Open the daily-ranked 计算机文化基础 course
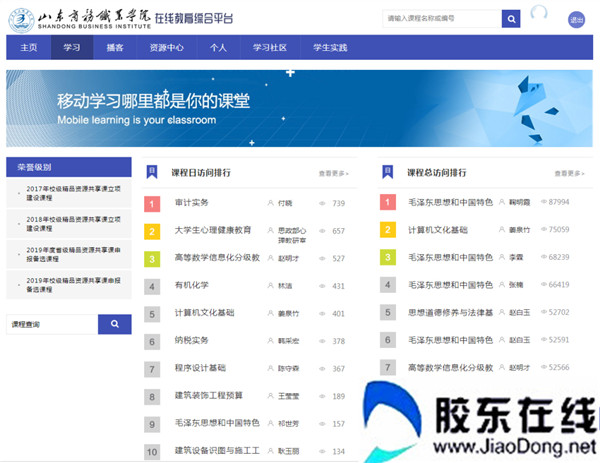Image resolution: width=600 pixels, height=463 pixels. (204, 313)
